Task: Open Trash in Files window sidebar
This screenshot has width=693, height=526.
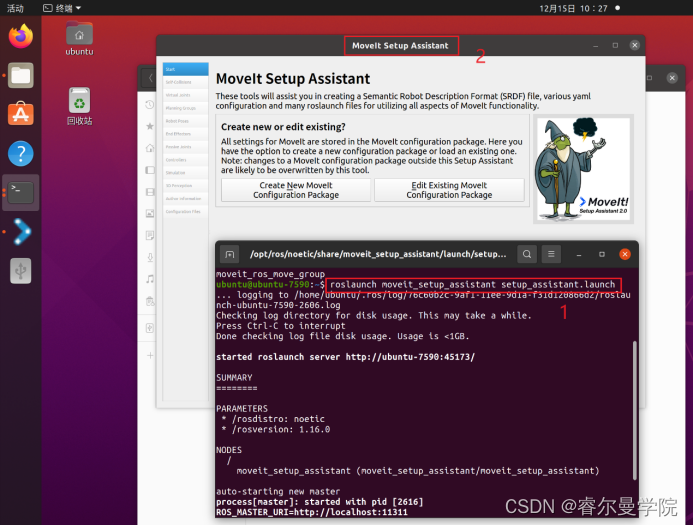Action: coord(150,301)
